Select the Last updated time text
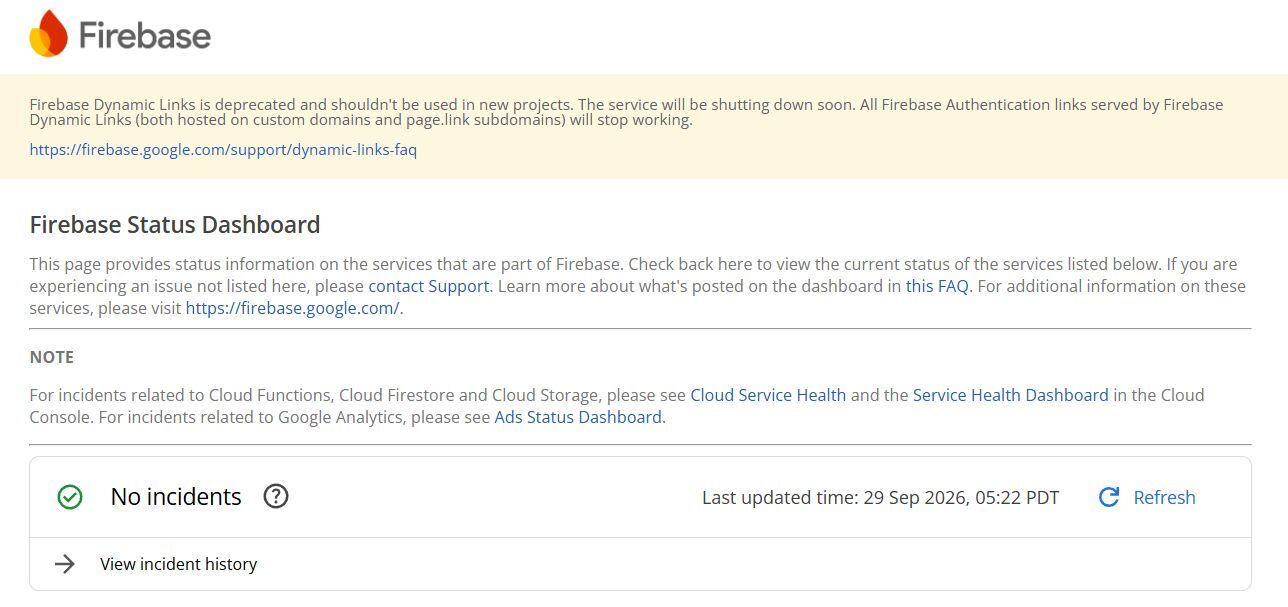 880,497
